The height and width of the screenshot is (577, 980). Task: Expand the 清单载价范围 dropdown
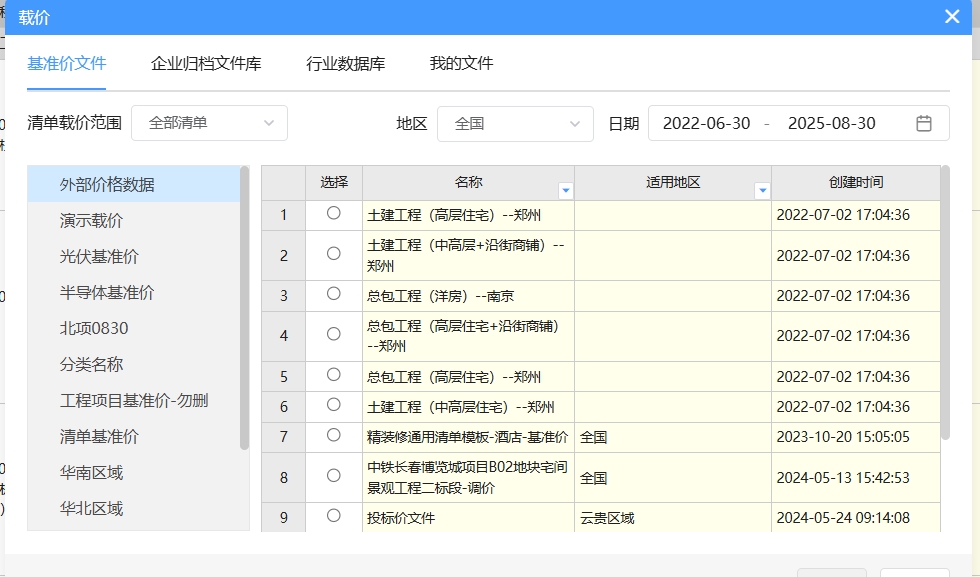209,123
